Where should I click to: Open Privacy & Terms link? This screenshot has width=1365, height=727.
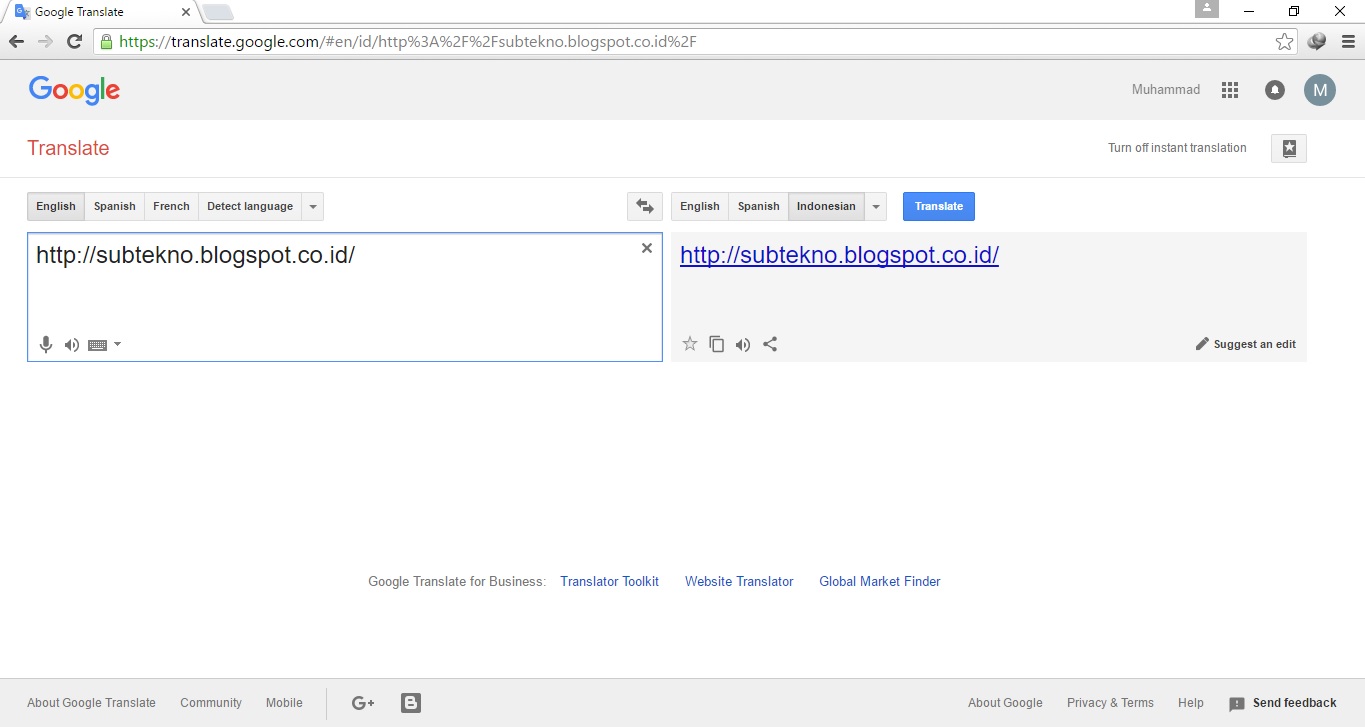pyautogui.click(x=1110, y=703)
